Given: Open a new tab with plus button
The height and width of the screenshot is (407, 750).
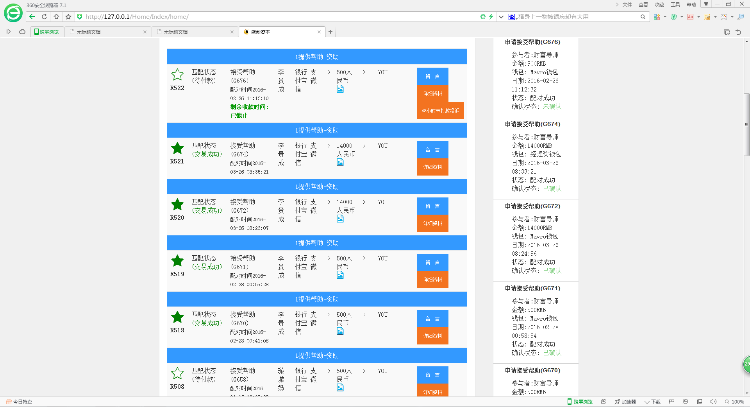Looking at the screenshot, I should (x=330, y=32).
